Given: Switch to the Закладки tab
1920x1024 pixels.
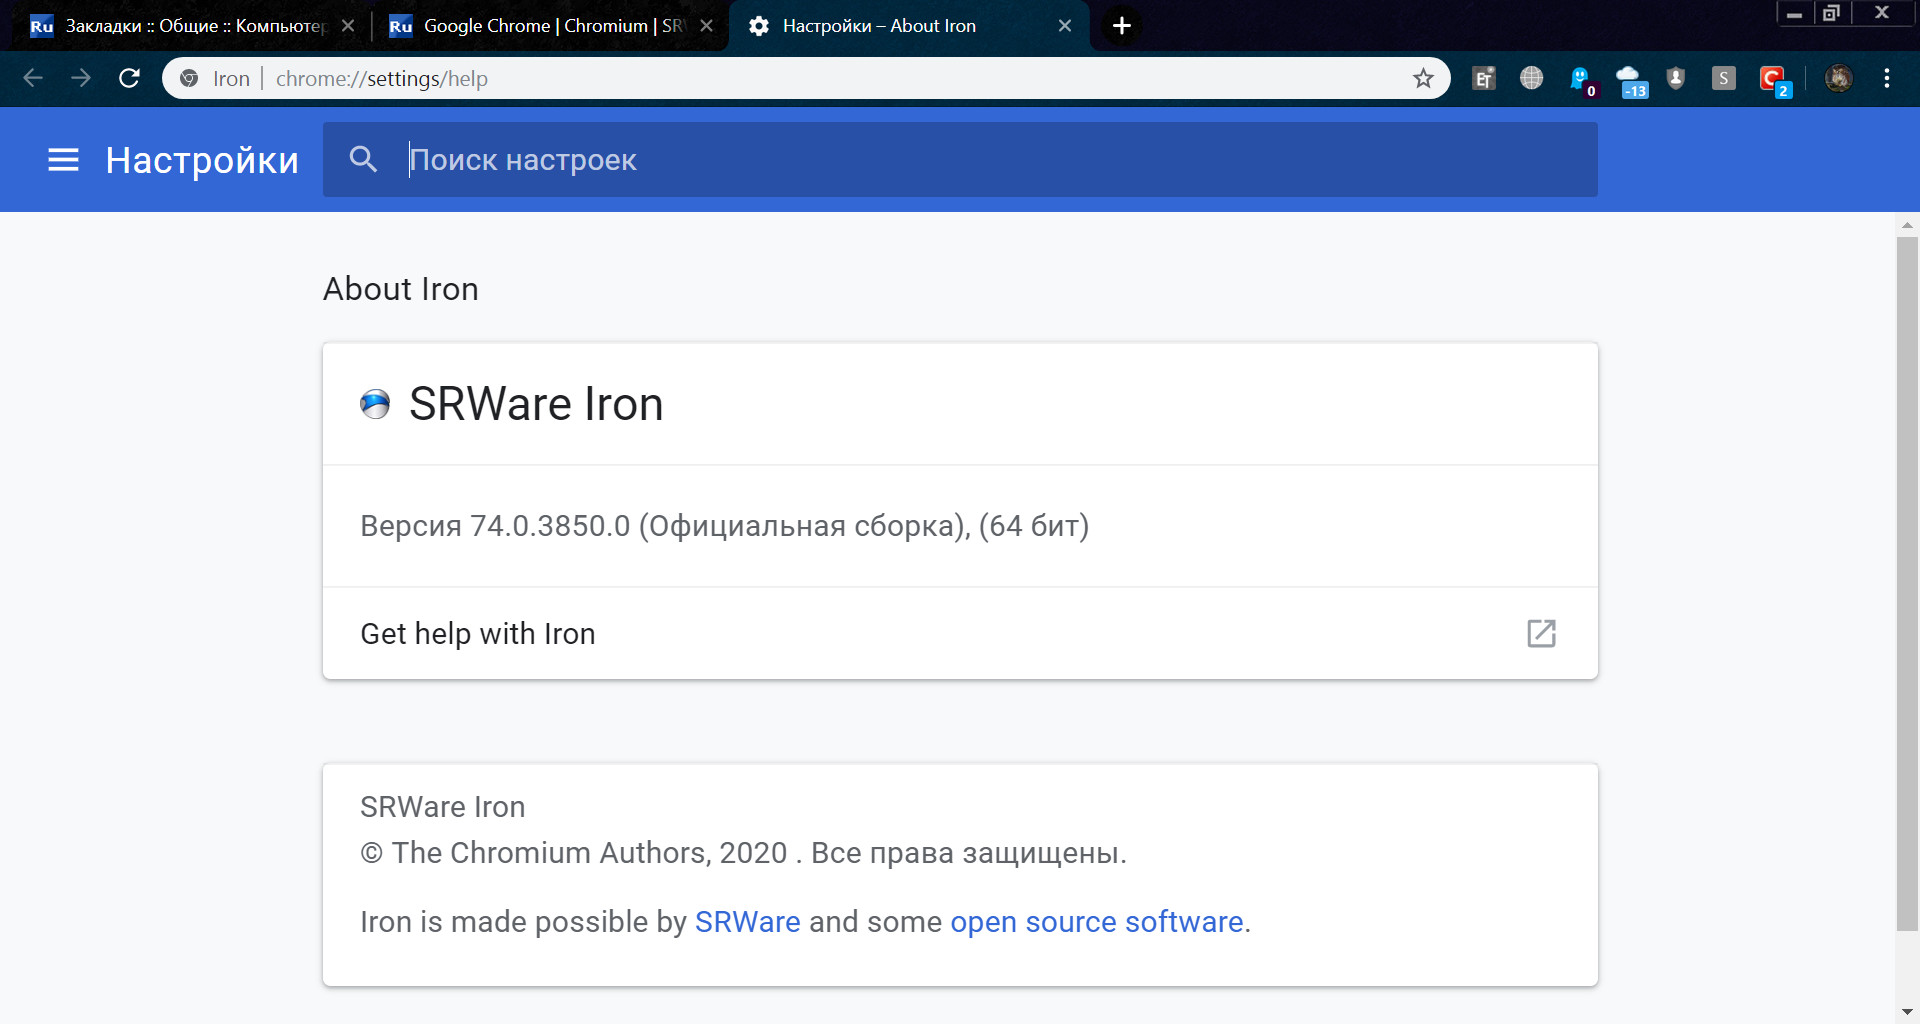Looking at the screenshot, I should click(x=180, y=26).
